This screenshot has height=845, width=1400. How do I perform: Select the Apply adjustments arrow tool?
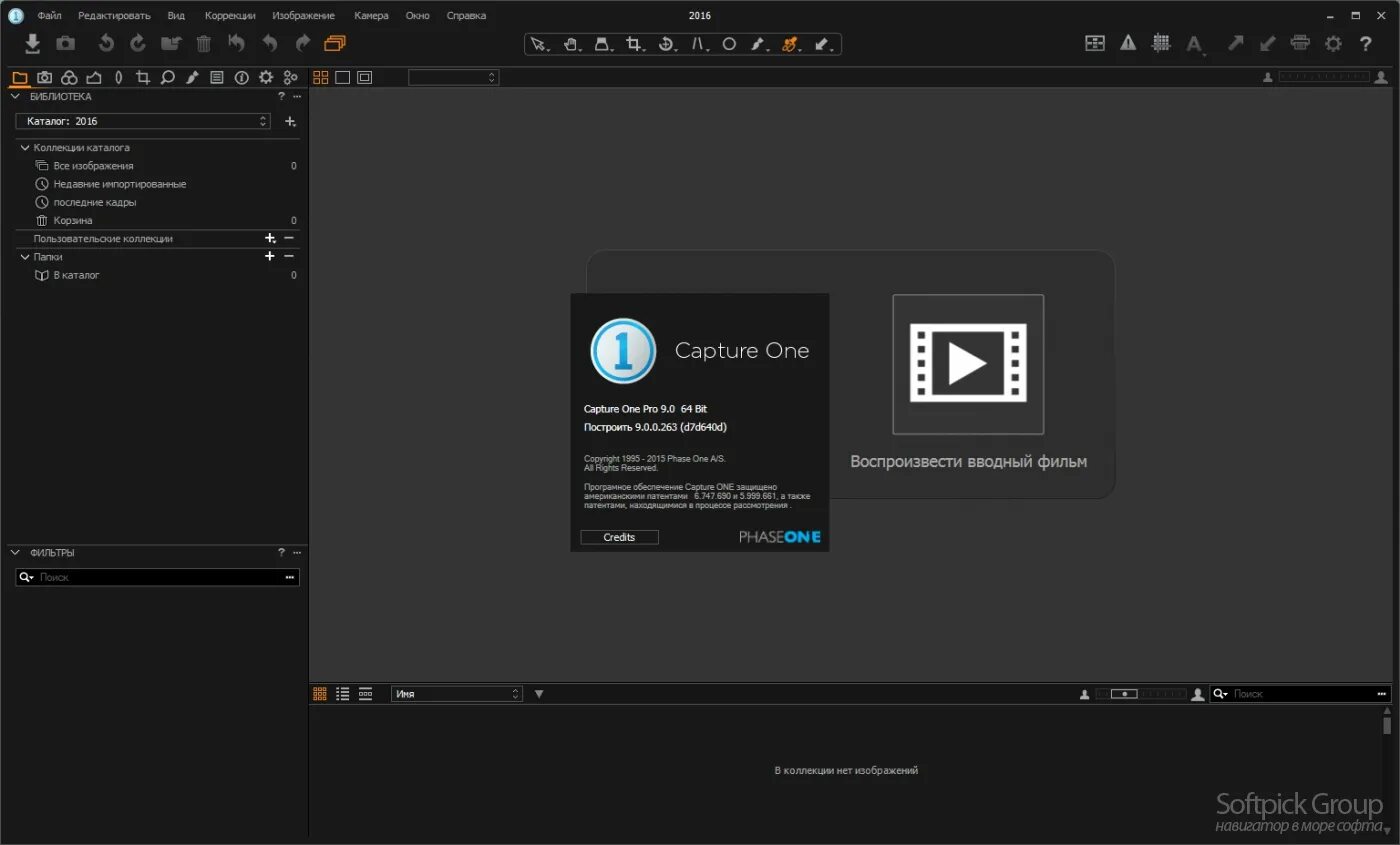click(822, 44)
